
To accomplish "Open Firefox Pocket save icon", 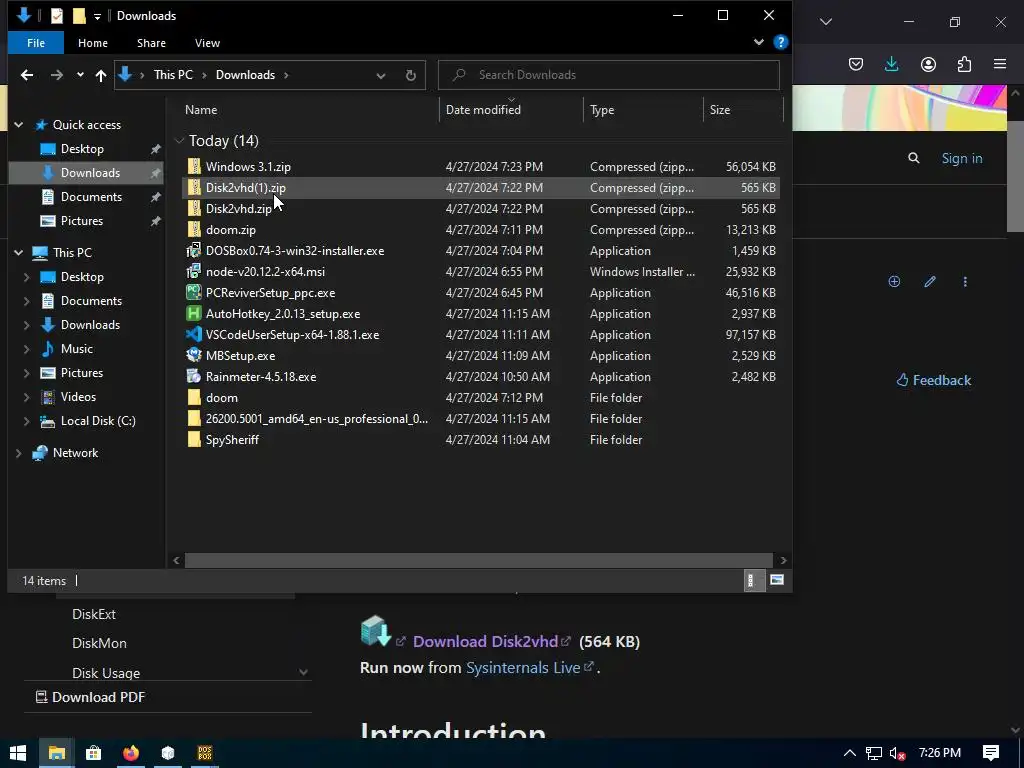I will (856, 64).
